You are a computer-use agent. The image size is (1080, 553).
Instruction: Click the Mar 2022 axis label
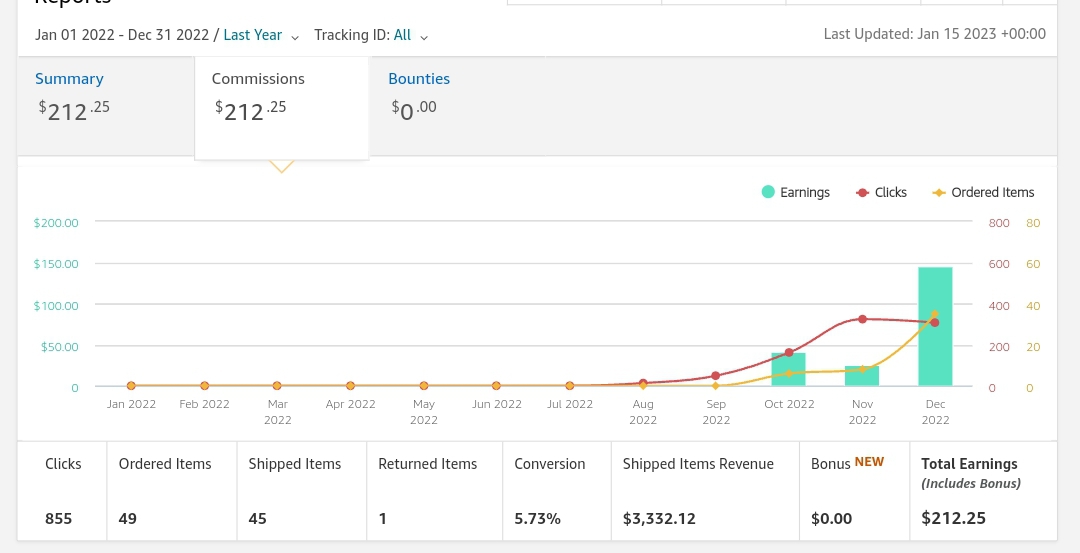[278, 411]
